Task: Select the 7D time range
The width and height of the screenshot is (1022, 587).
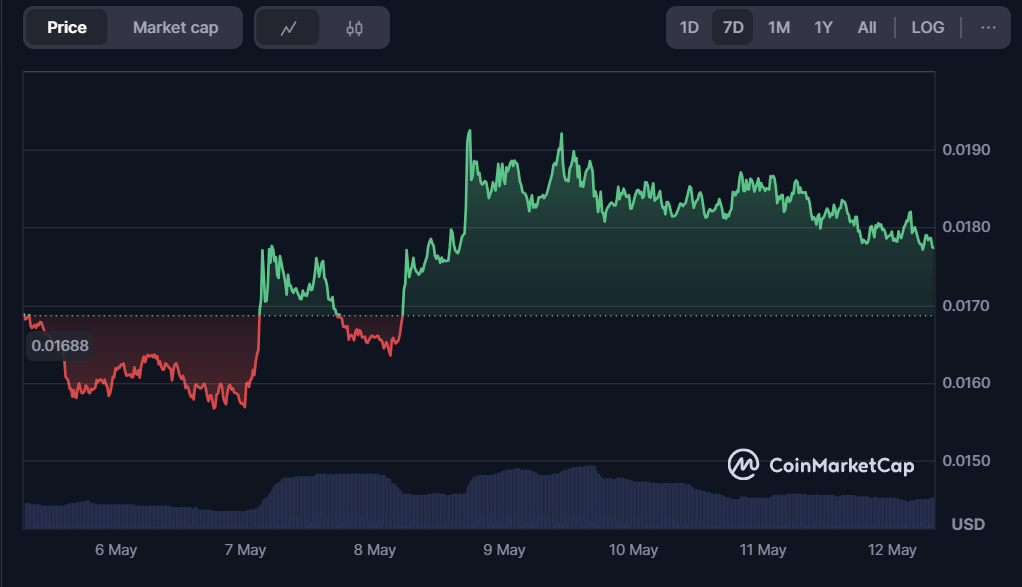Action: tap(733, 28)
